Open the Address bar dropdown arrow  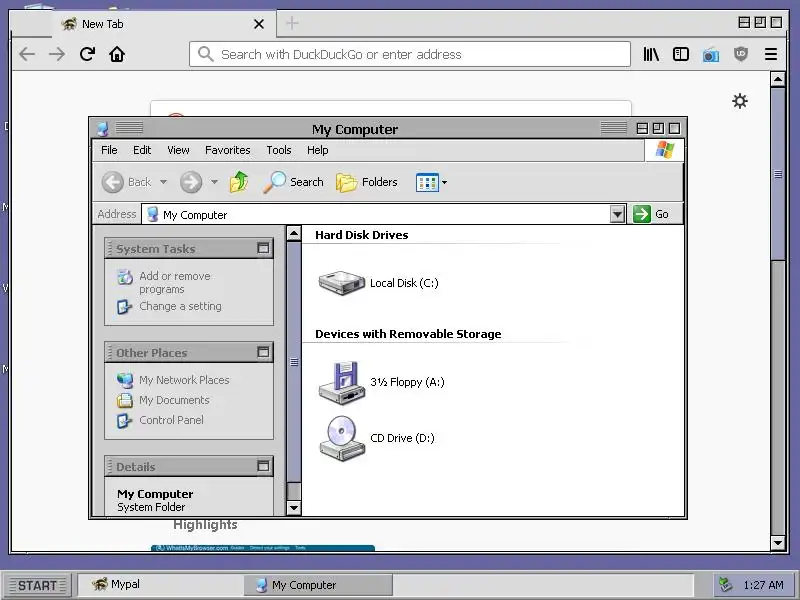coord(617,214)
